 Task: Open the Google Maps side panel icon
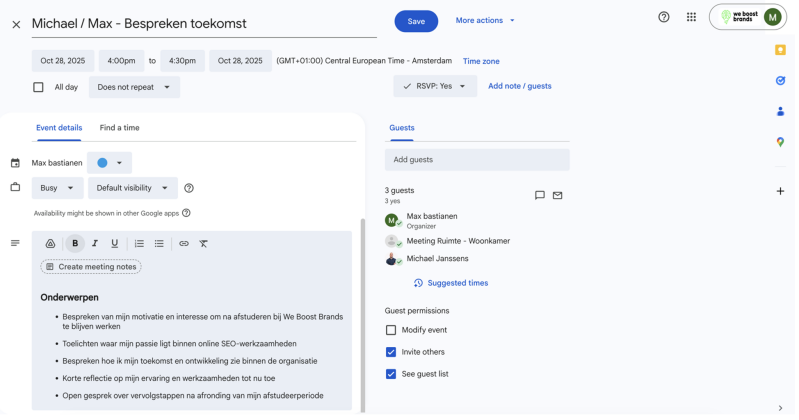click(x=780, y=142)
